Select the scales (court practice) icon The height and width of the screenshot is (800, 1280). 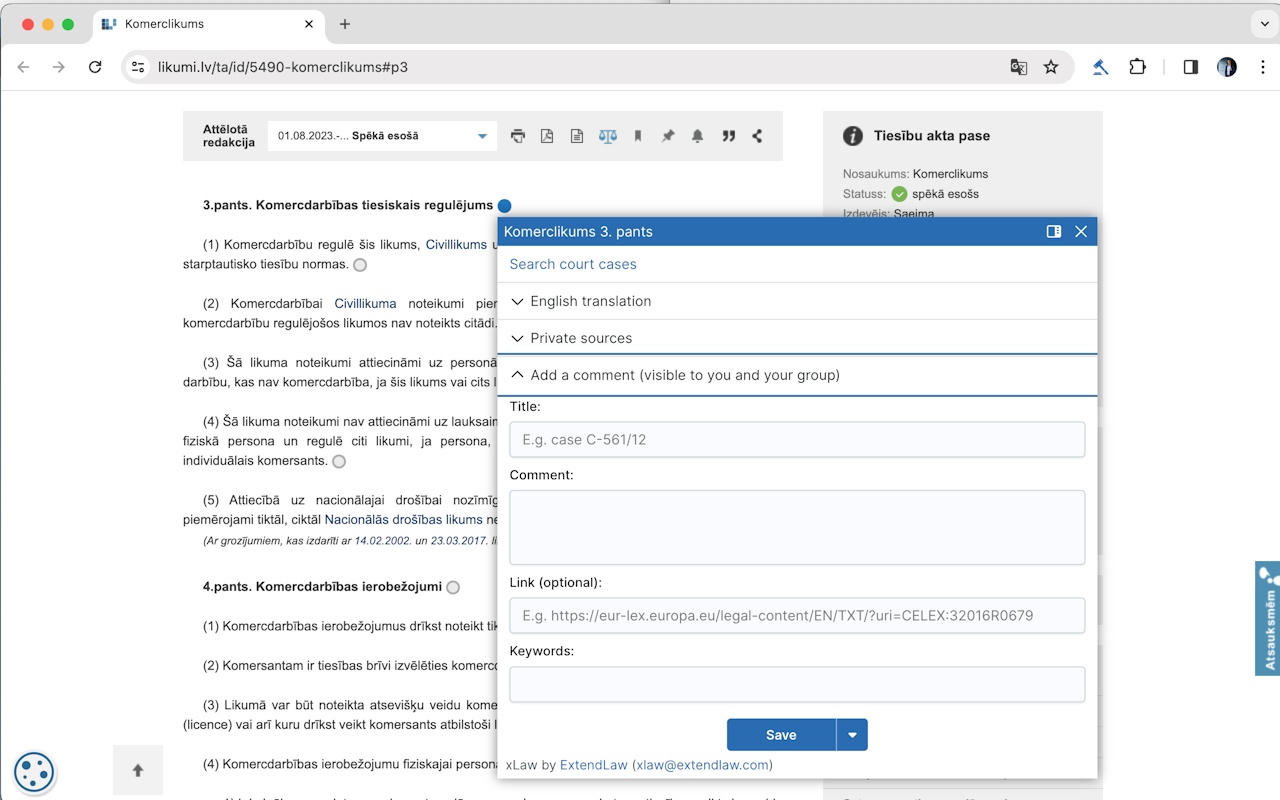[x=607, y=135]
